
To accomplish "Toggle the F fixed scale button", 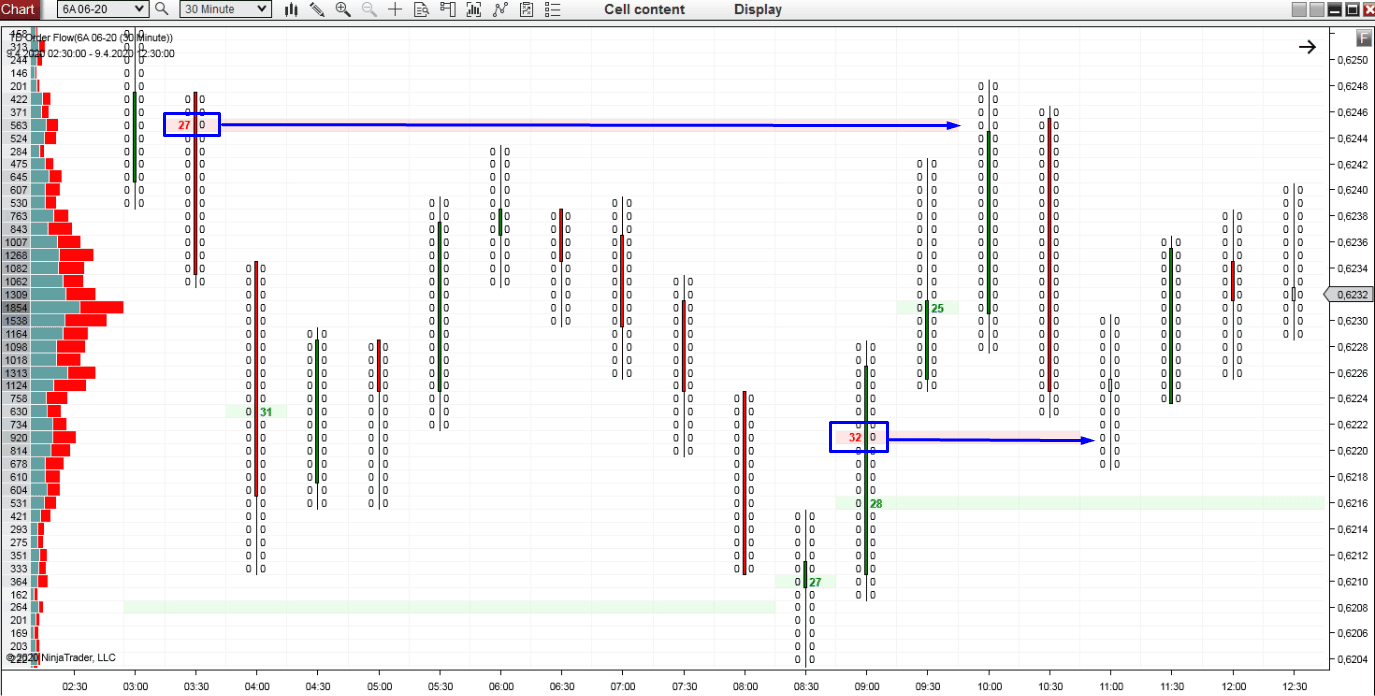I will click(x=1364, y=38).
